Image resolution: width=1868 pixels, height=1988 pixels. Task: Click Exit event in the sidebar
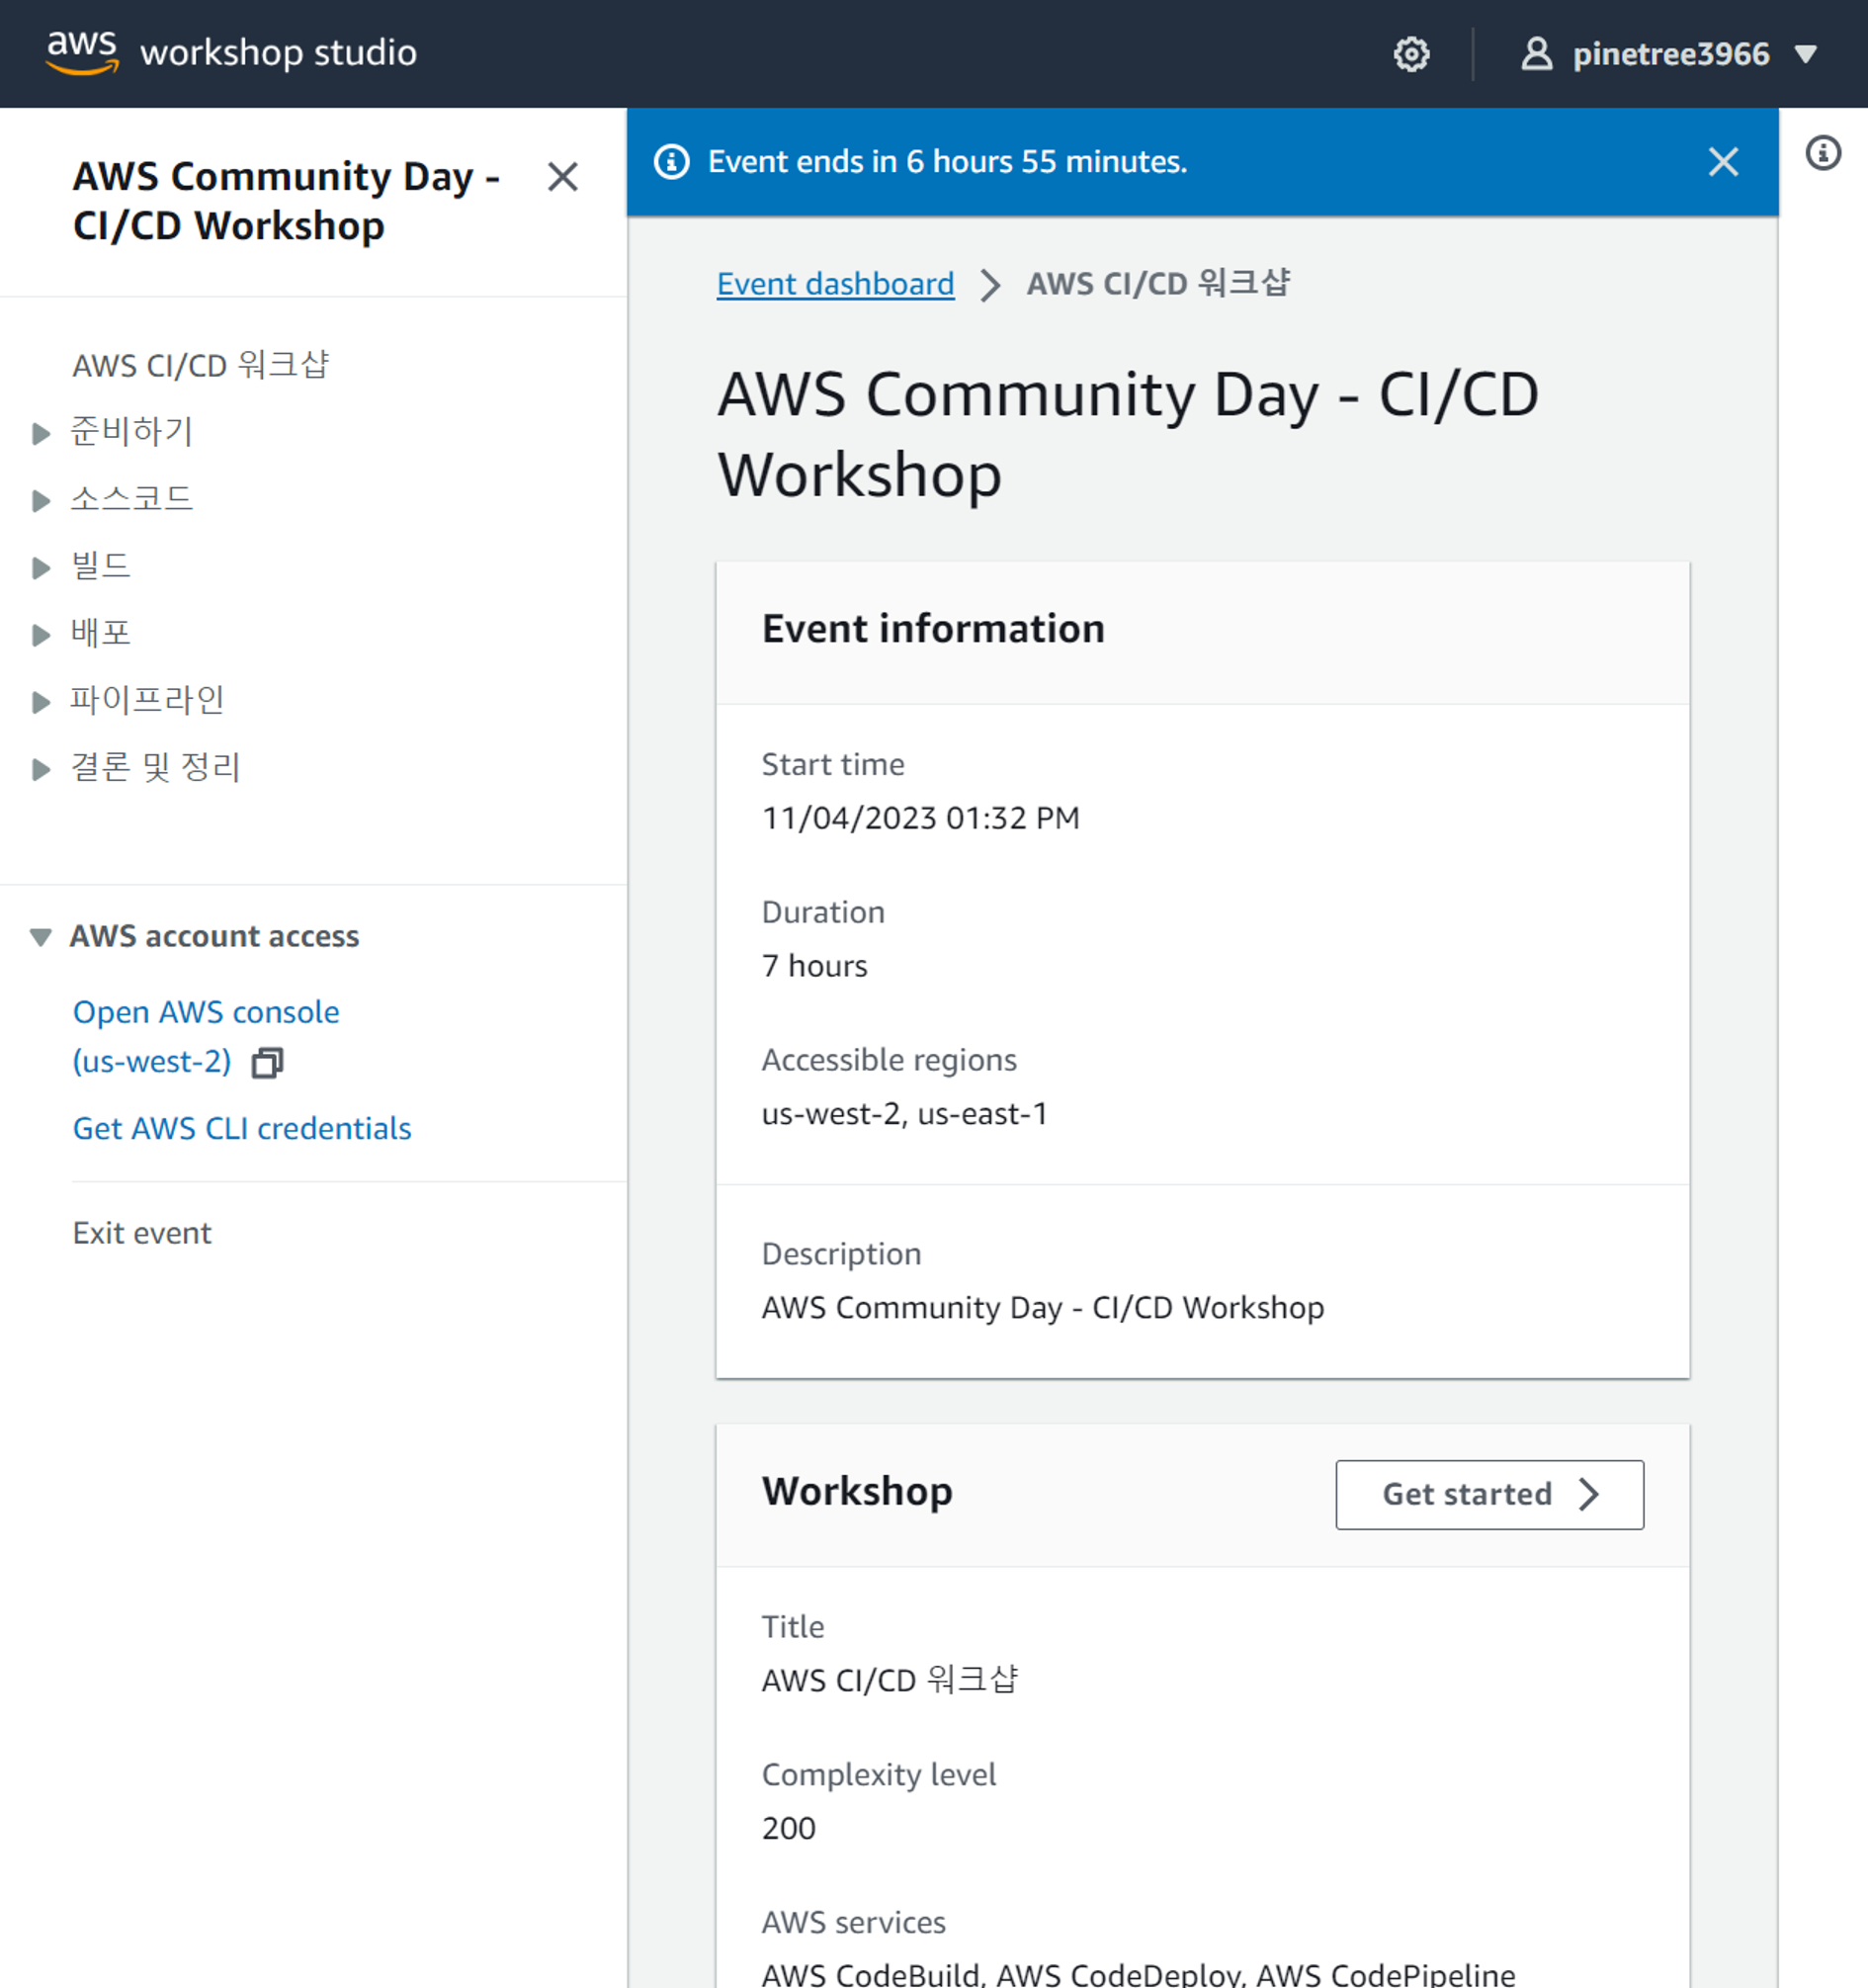(142, 1233)
